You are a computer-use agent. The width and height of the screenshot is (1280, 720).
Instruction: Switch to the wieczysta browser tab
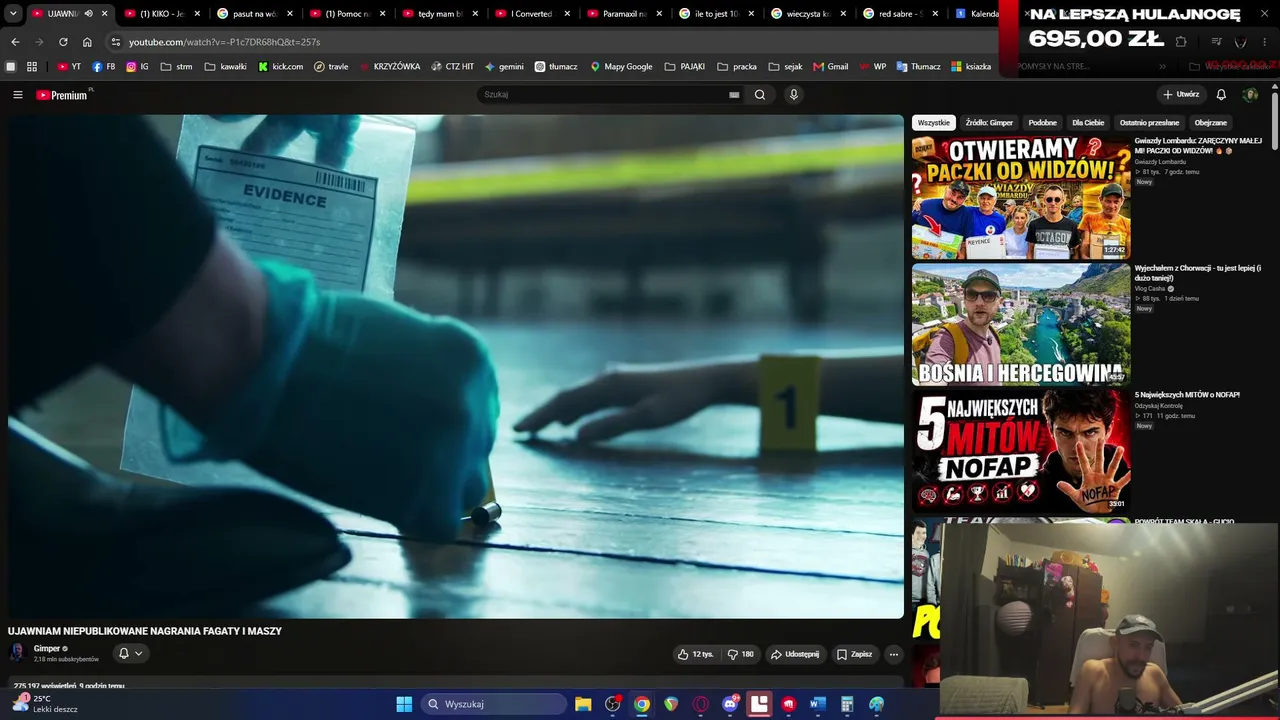[808, 14]
